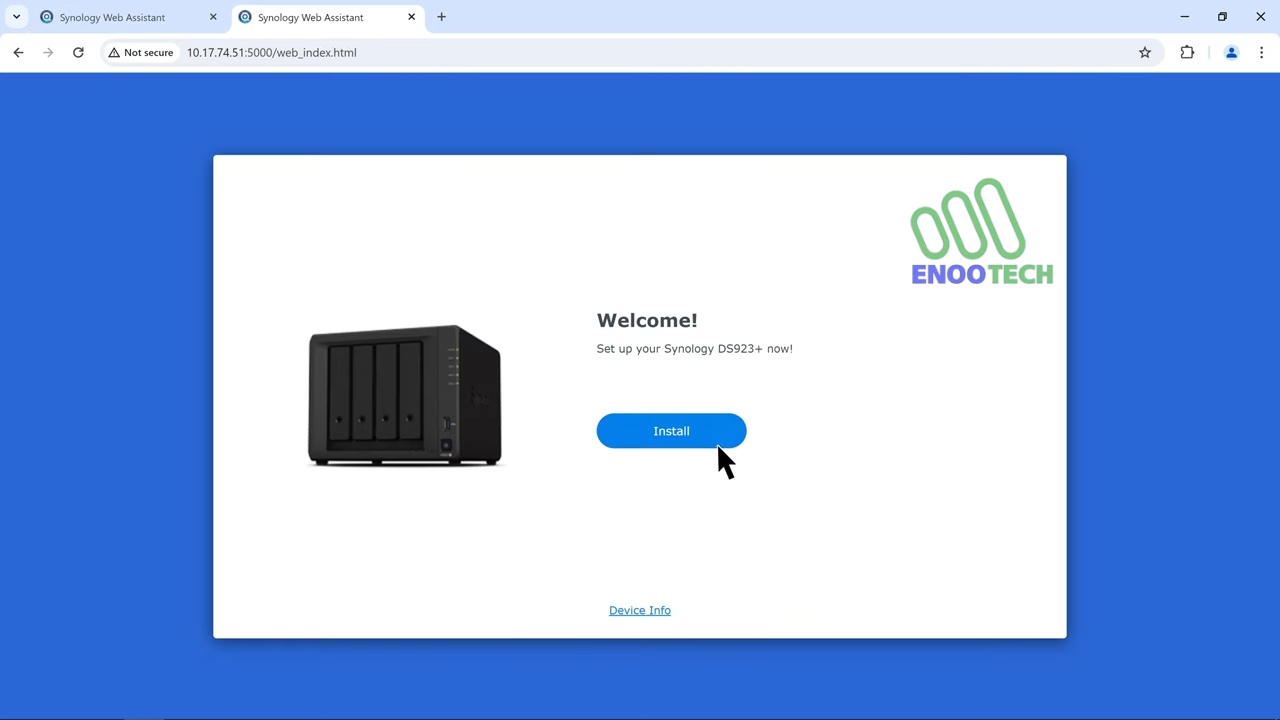Click the Not secure site warning chip
1280x720 pixels.
(141, 52)
